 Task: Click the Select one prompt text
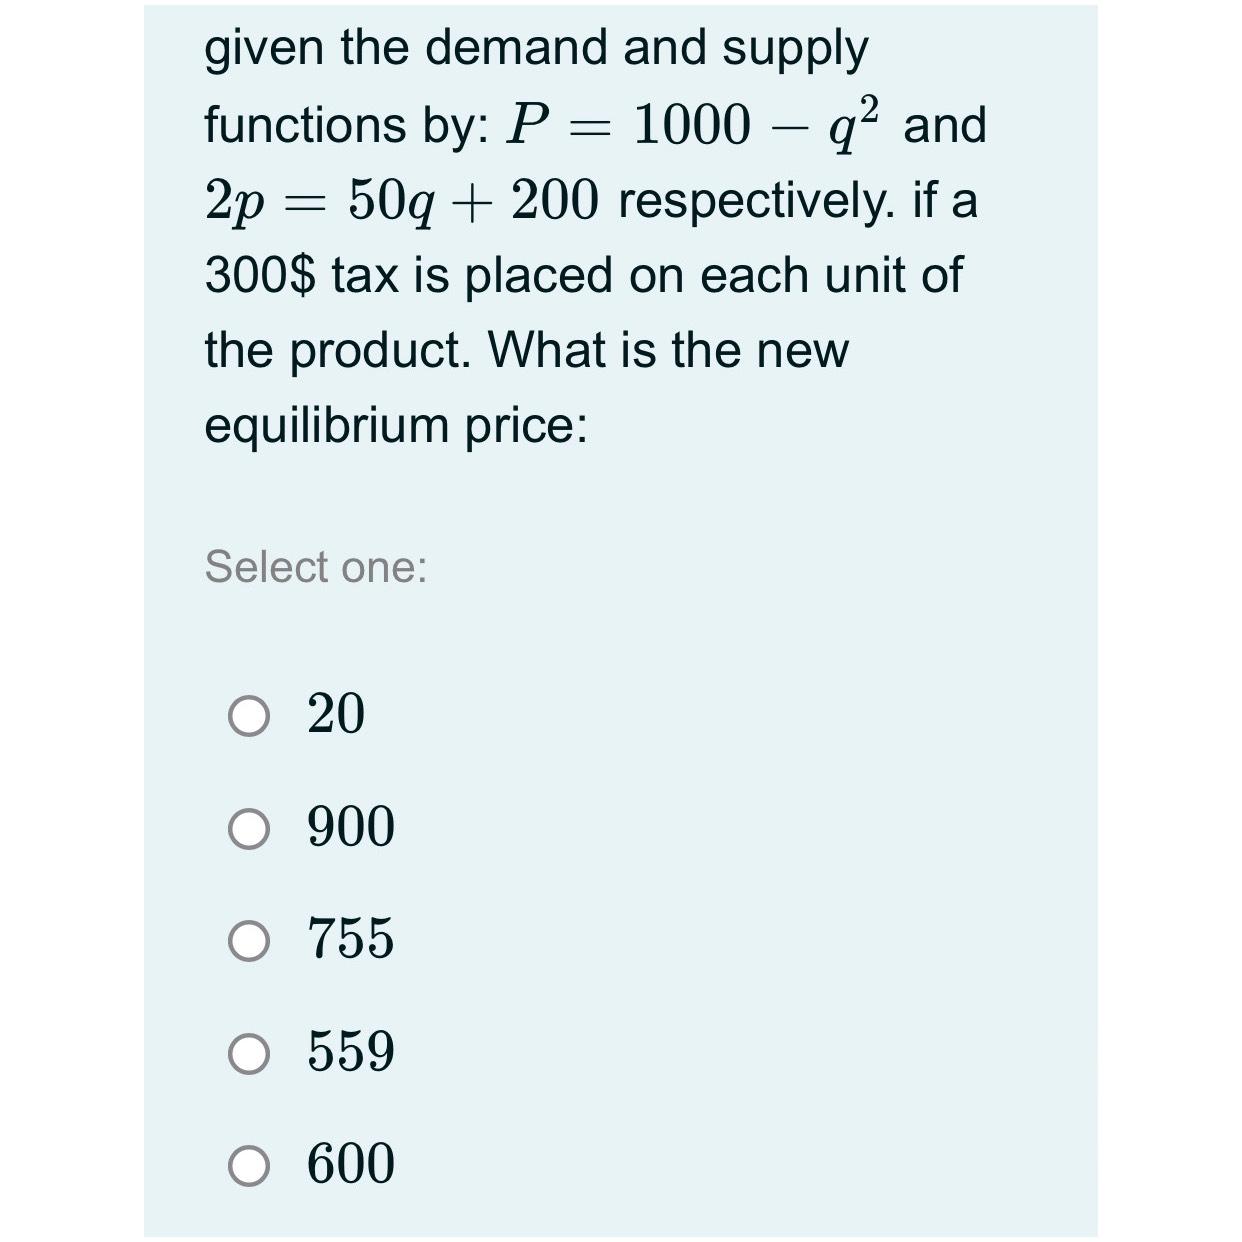(315, 568)
